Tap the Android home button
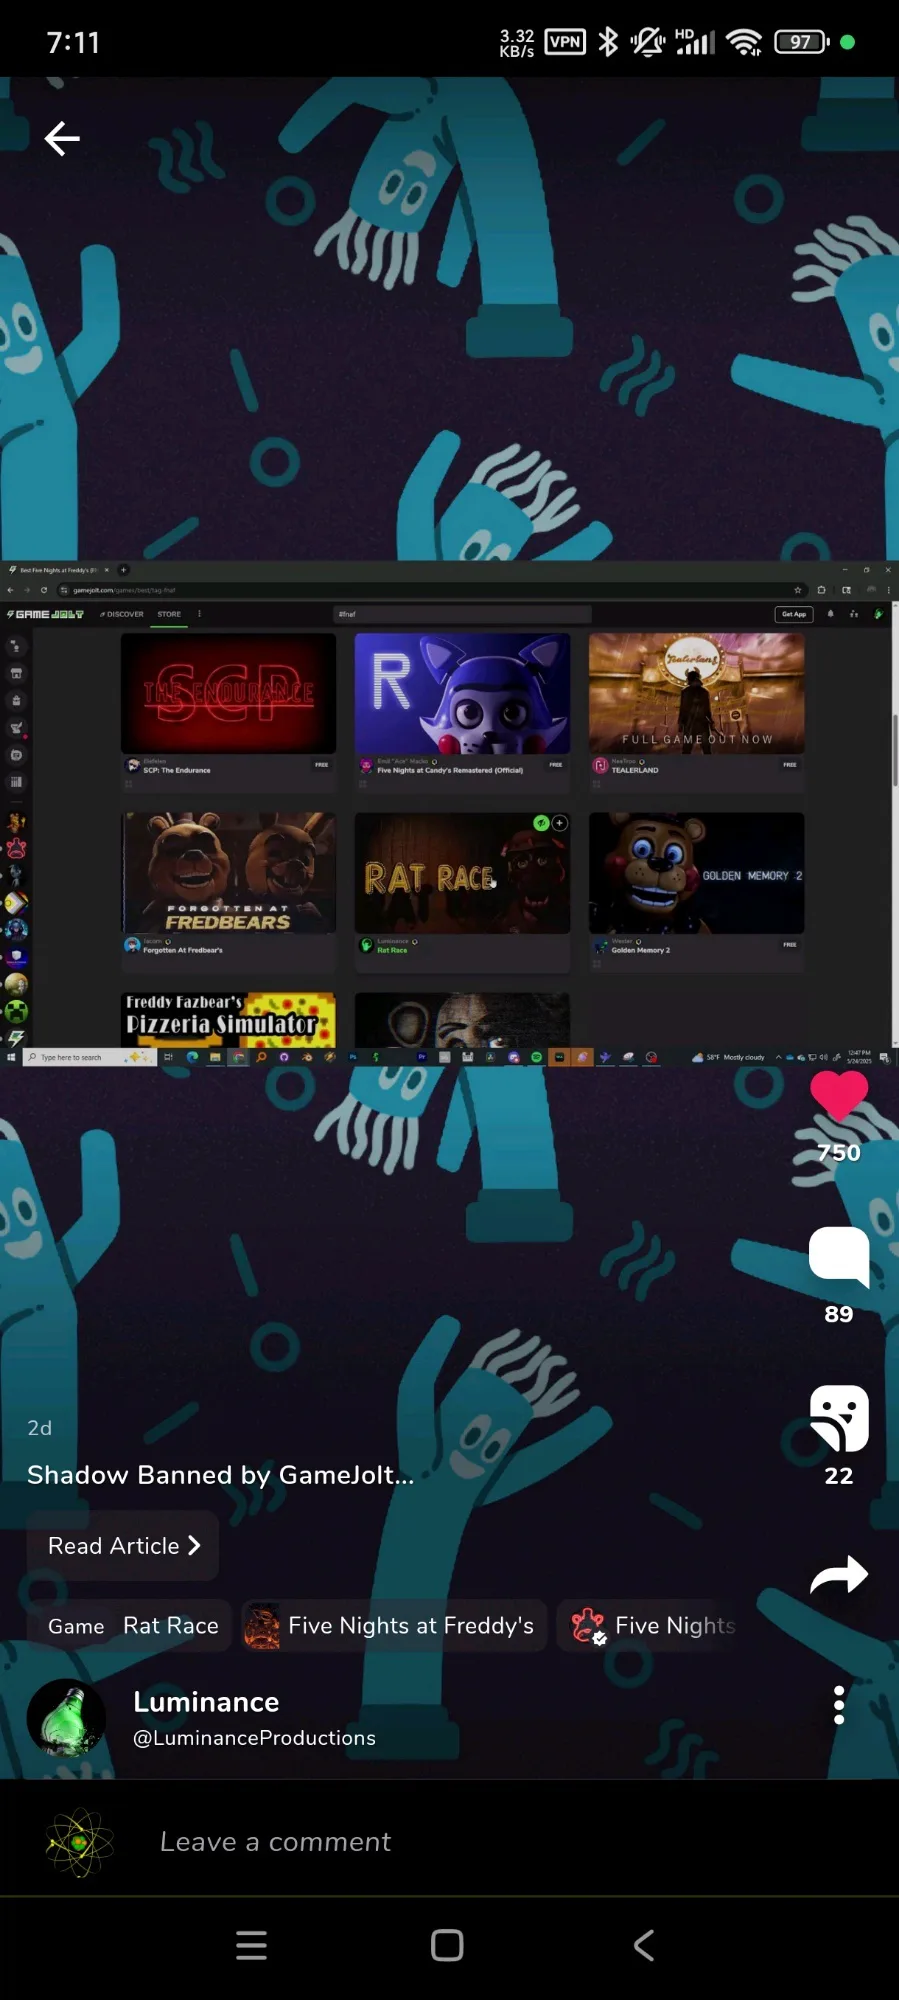The height and width of the screenshot is (2000, 899). 447,1945
